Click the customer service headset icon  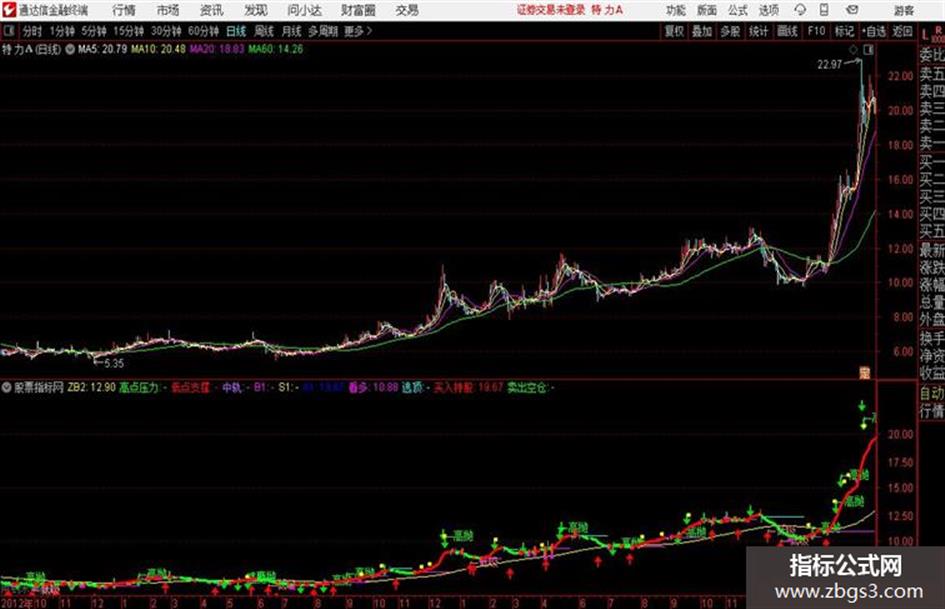(x=800, y=10)
